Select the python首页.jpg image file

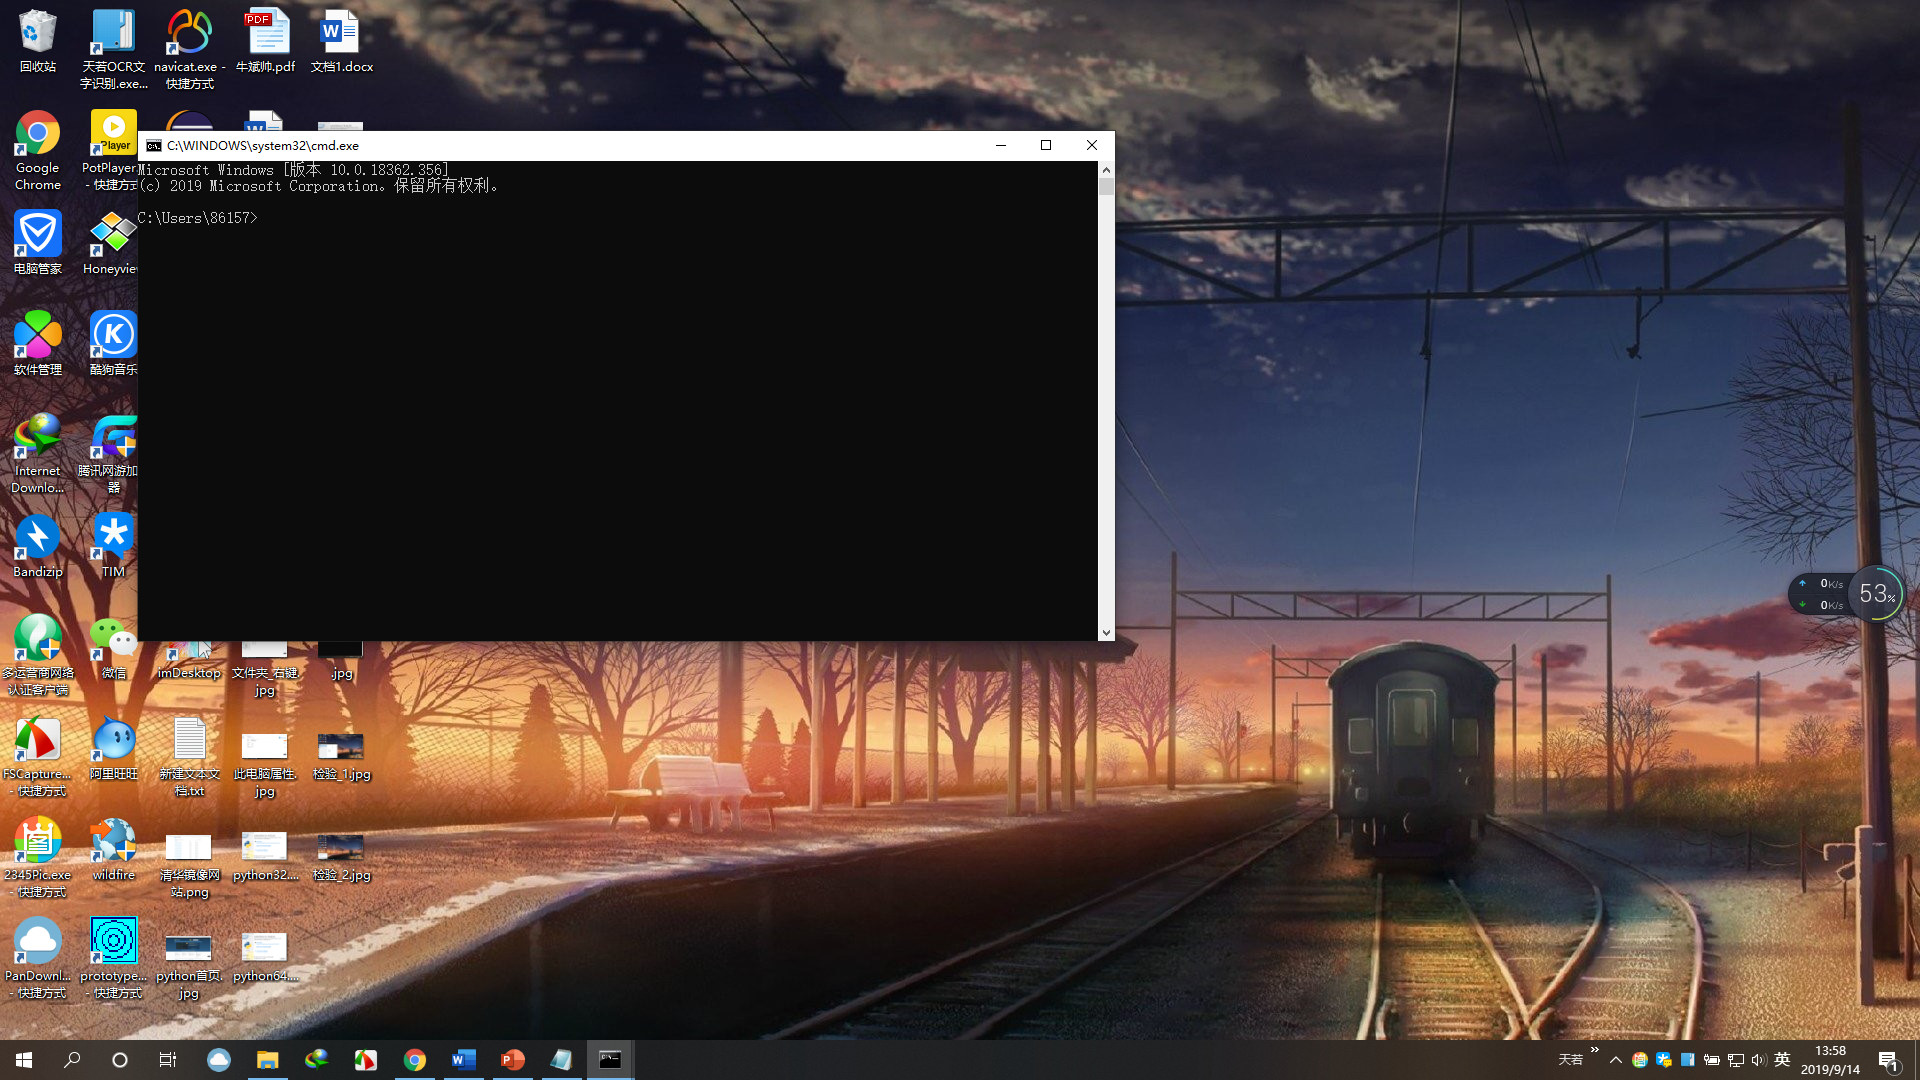189,966
